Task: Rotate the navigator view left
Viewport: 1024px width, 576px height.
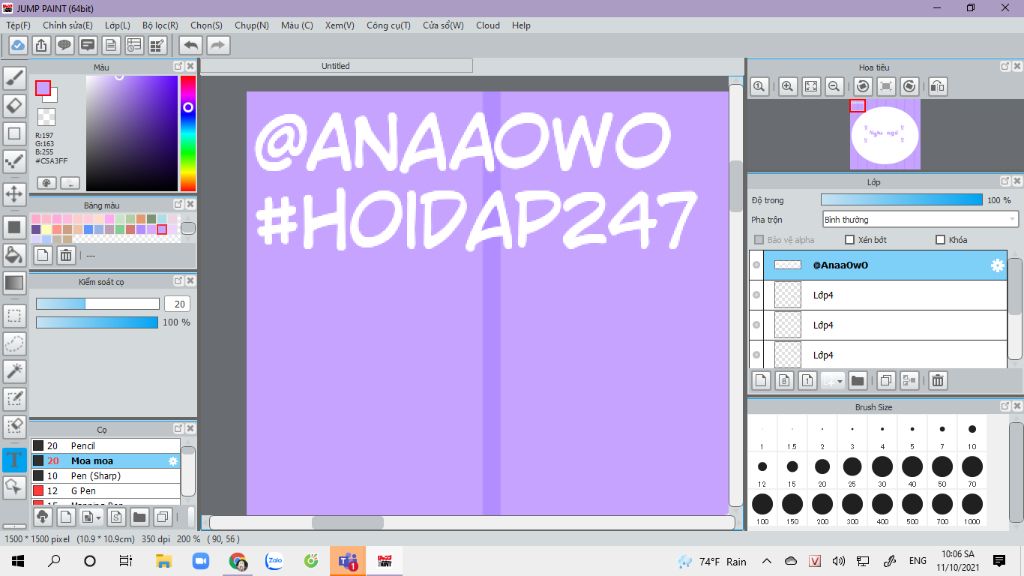Action: pyautogui.click(x=863, y=86)
